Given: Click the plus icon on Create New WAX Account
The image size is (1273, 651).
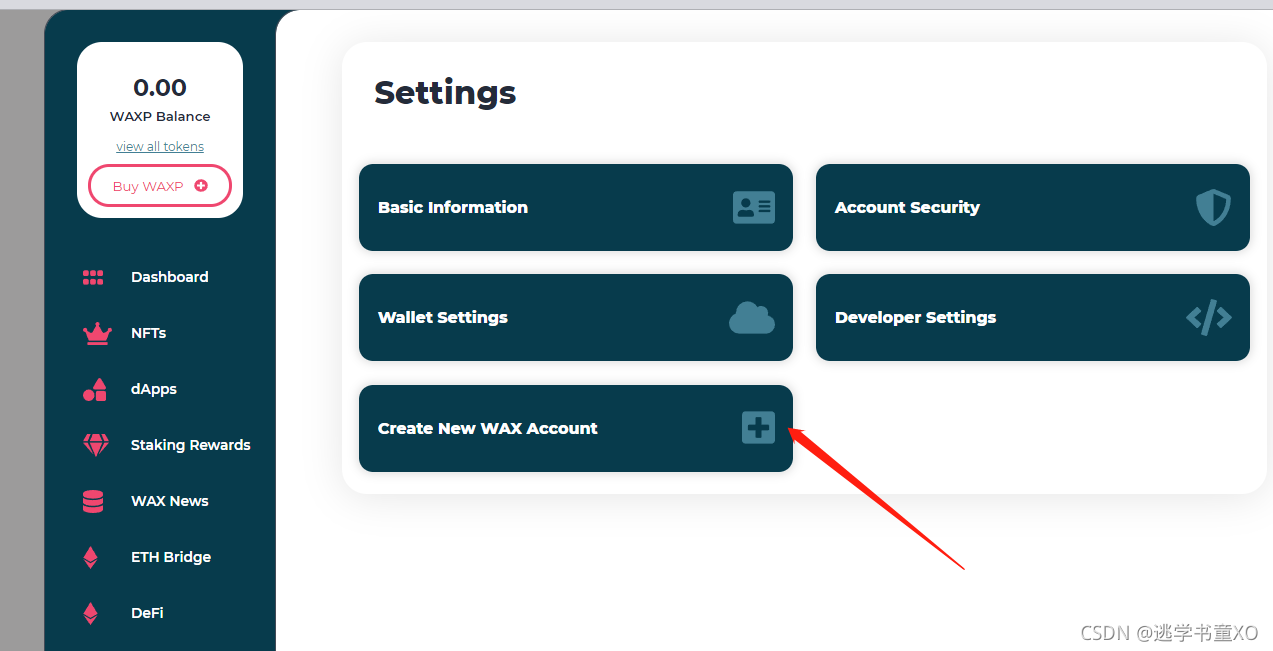Looking at the screenshot, I should tap(758, 428).
